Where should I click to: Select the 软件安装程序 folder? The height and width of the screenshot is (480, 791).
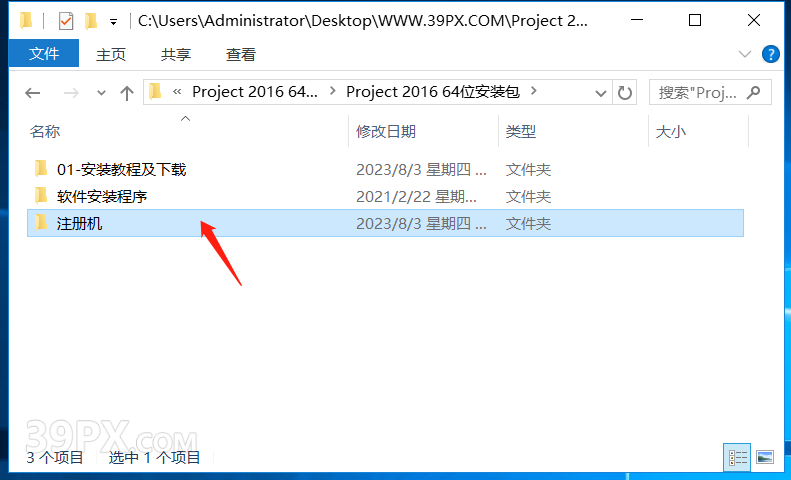pos(102,196)
